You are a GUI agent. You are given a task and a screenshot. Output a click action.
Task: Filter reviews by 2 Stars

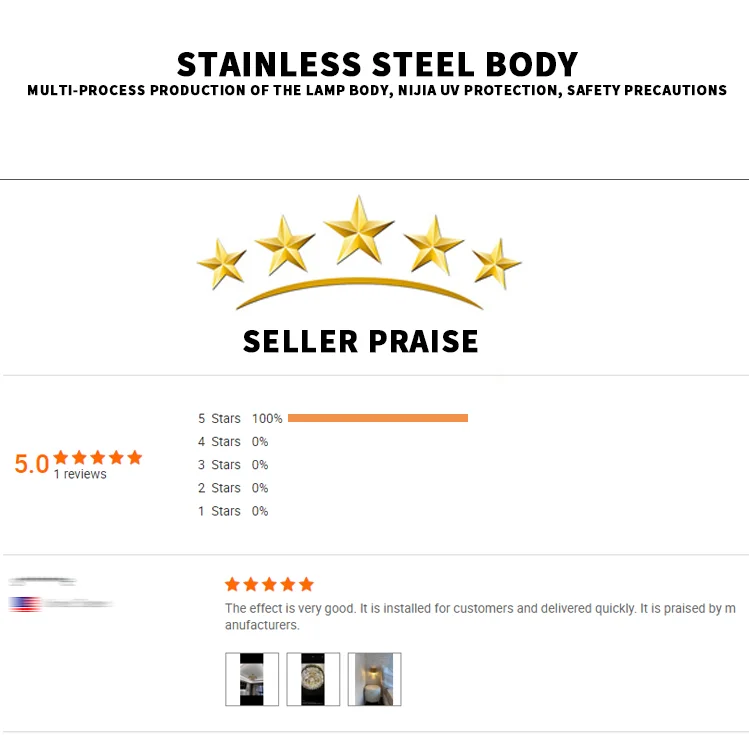tap(219, 487)
